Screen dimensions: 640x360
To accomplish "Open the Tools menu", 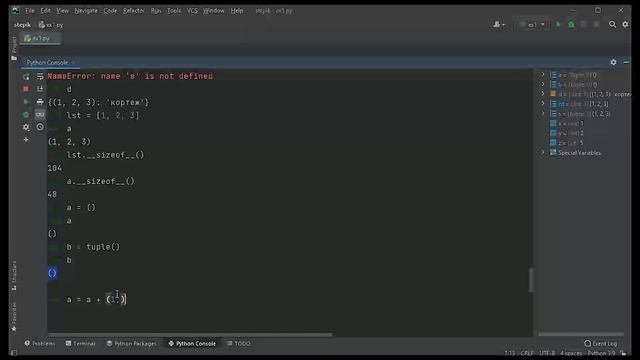I will 174,11.
